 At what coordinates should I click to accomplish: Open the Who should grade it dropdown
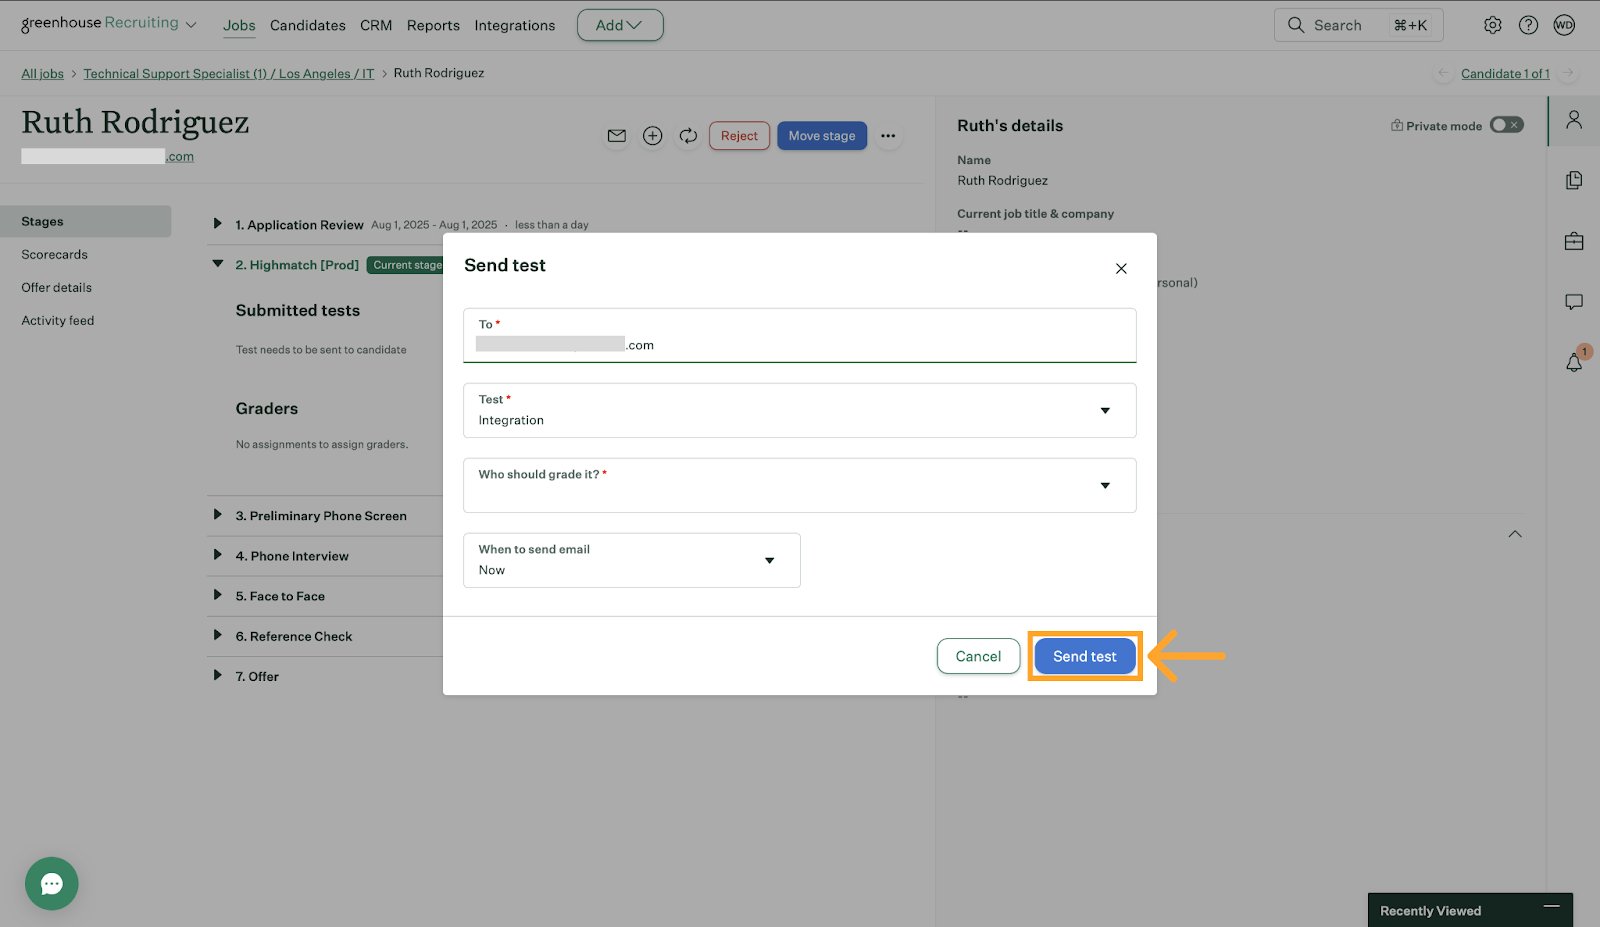pos(799,485)
